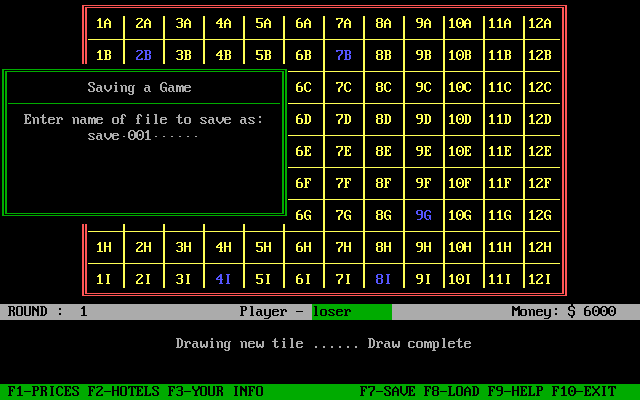
Task: Click 'Enter name of file to save as:' prompt
Action: pos(144,120)
